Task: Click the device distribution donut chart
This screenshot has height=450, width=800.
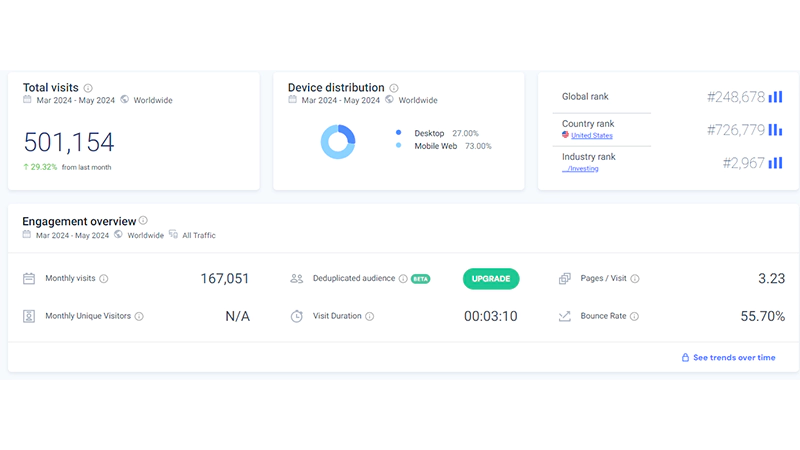Action: click(338, 140)
